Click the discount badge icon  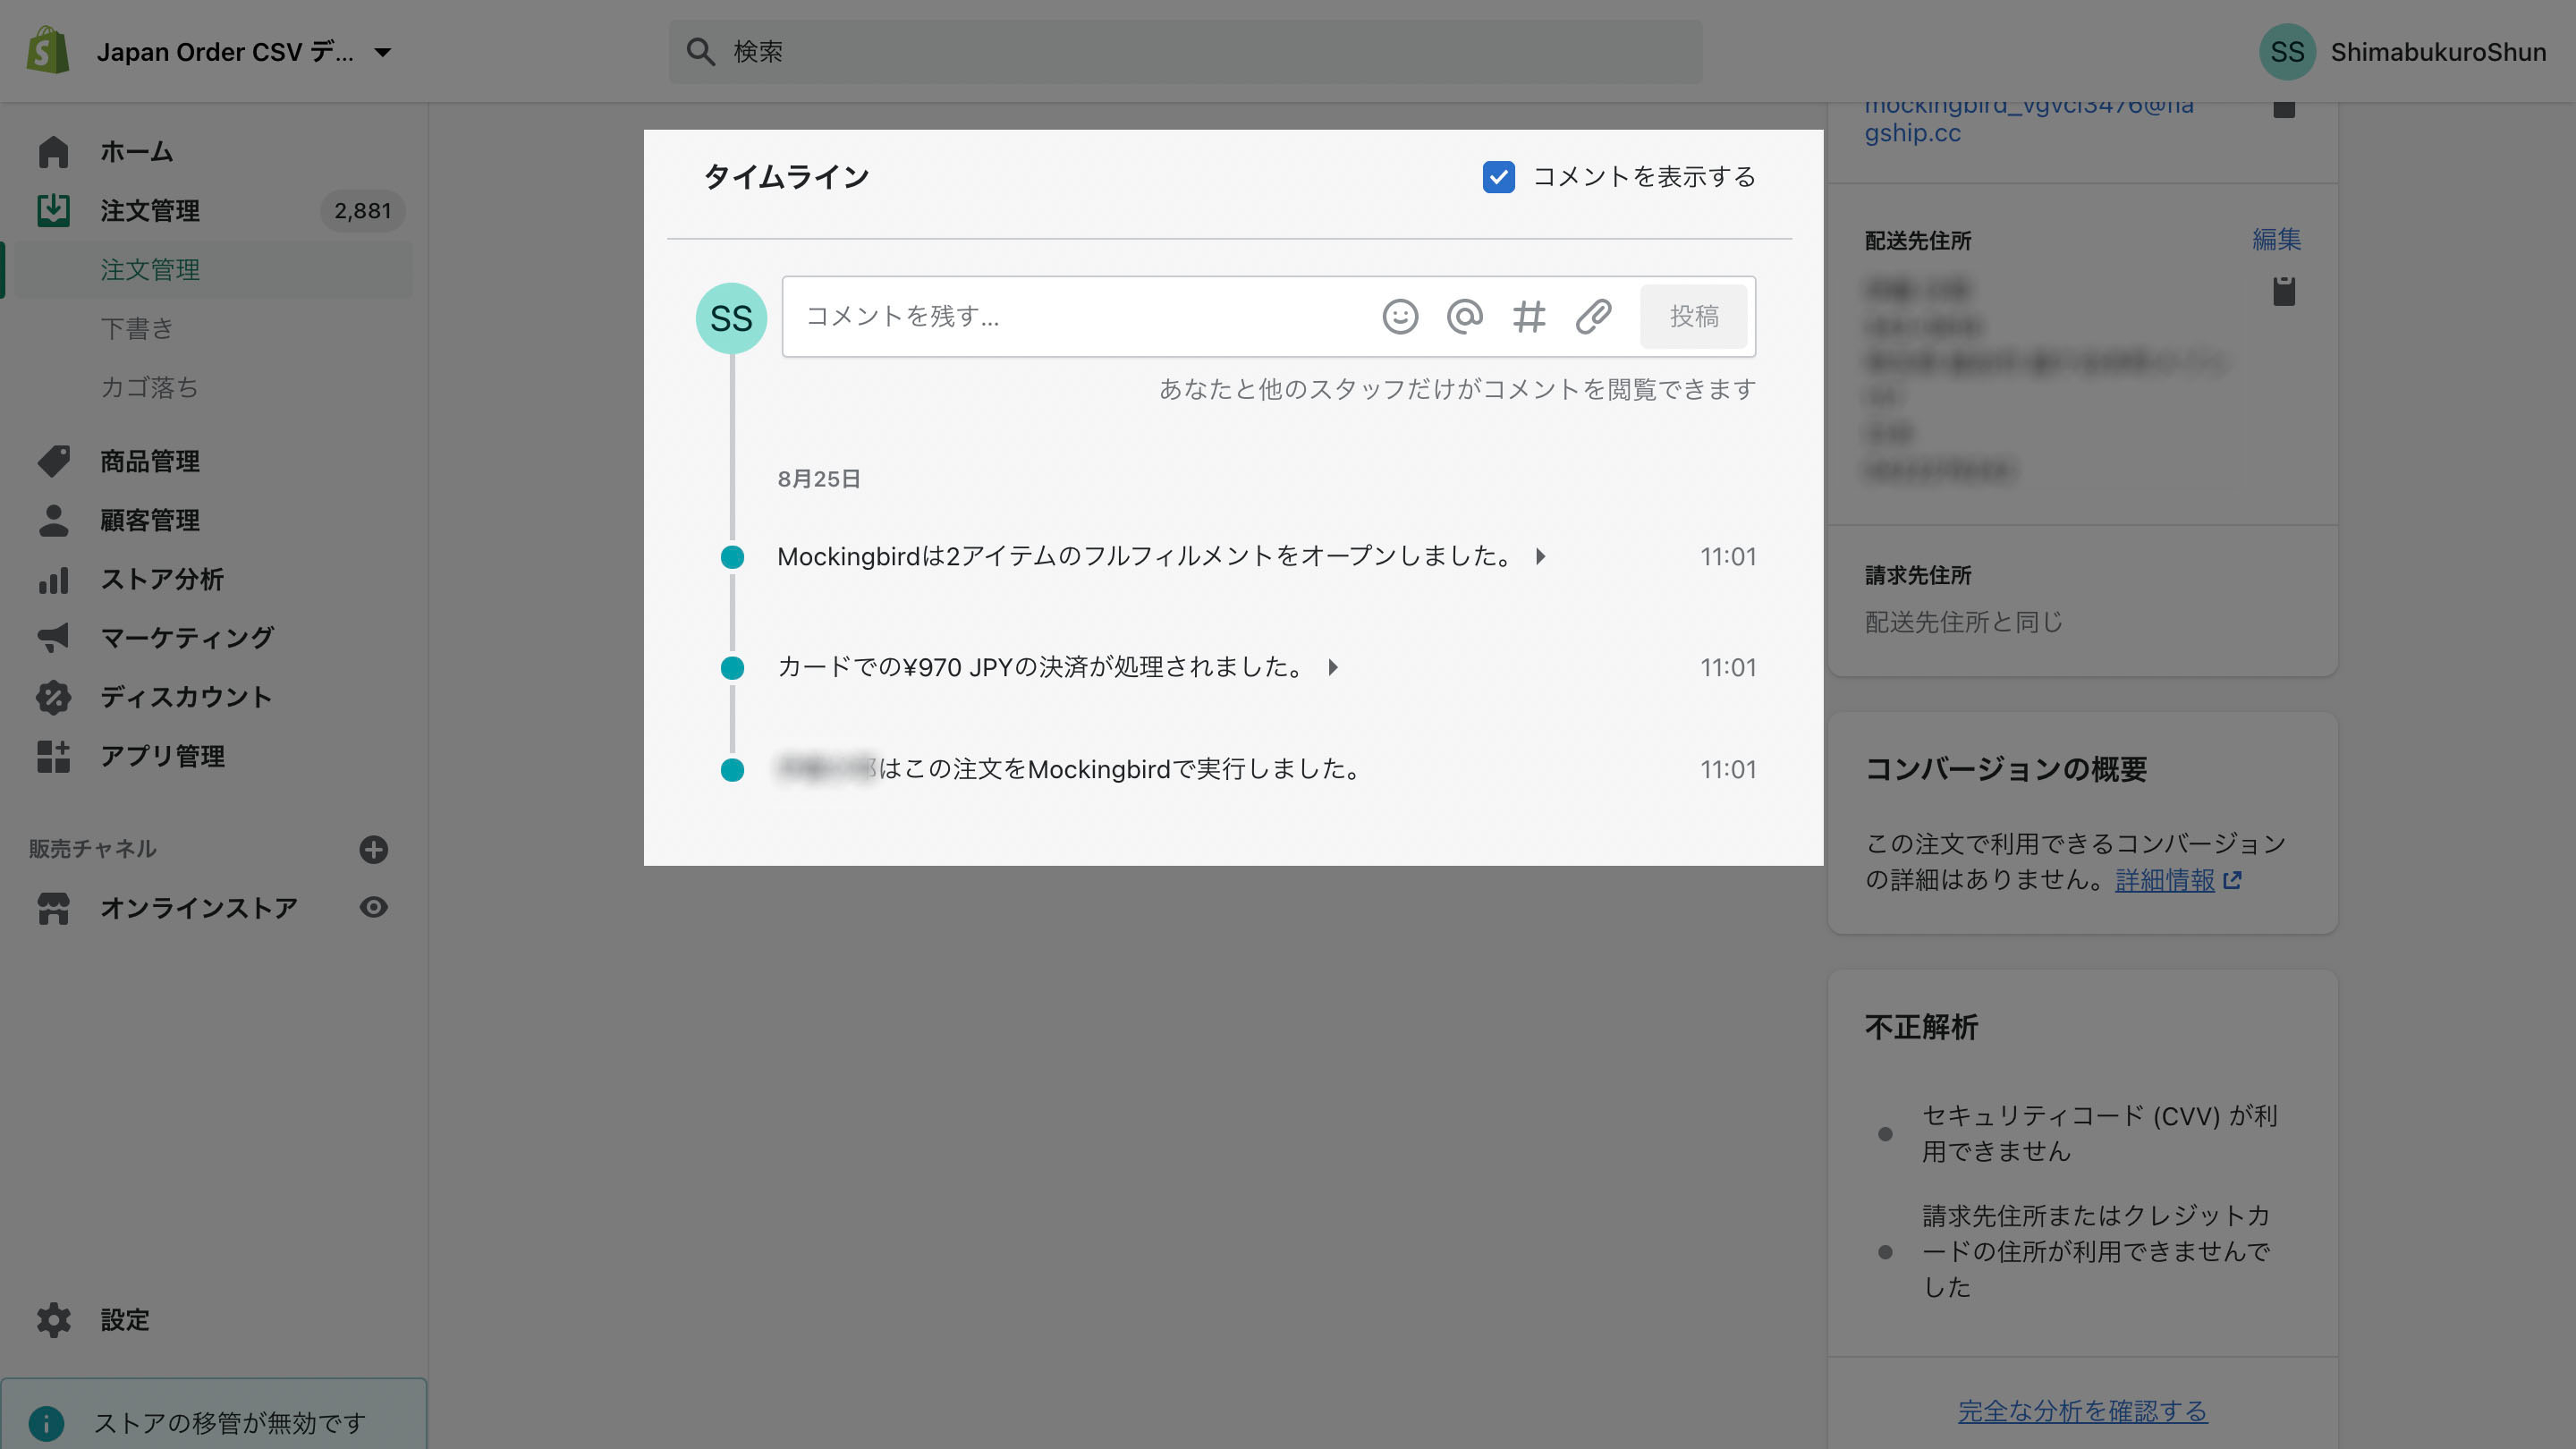(x=53, y=697)
